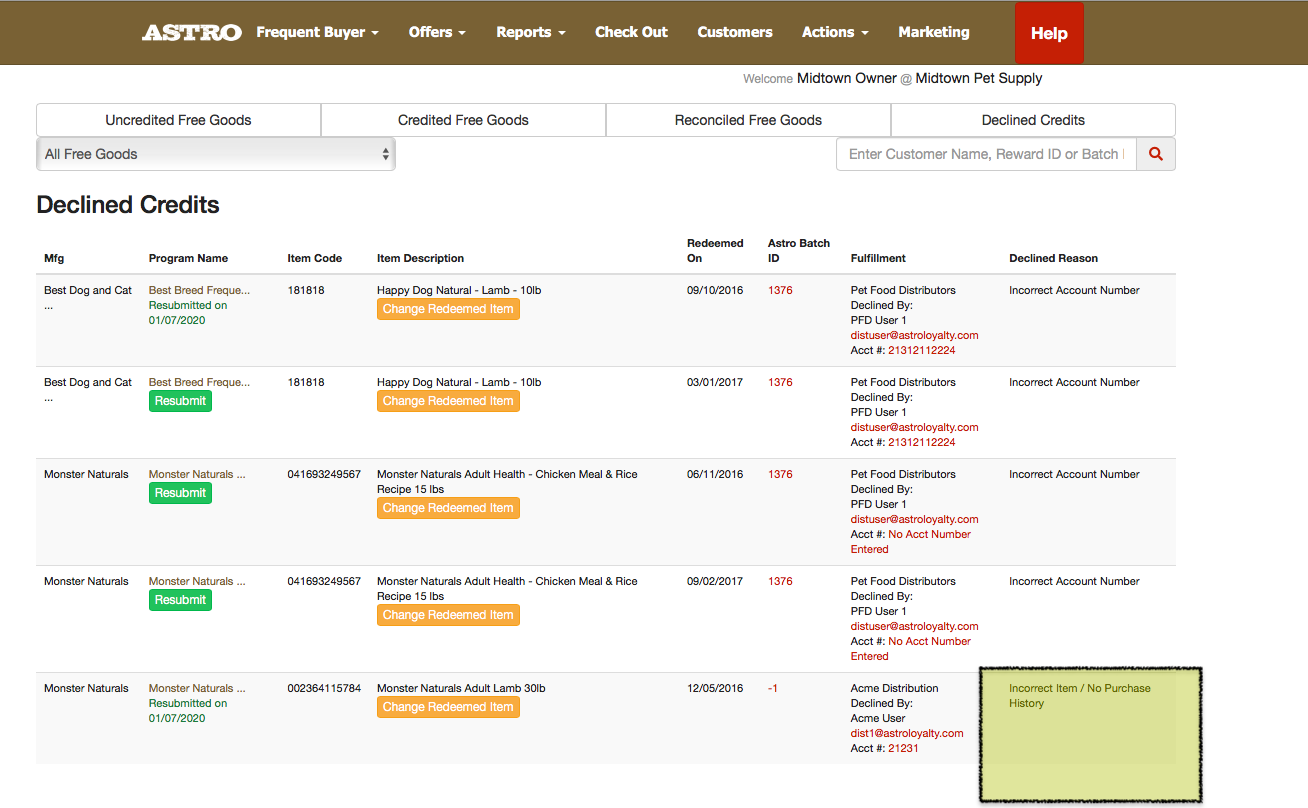Click the Acme Distribution fulfillment text
Viewport: 1308px width, 808px height.
point(895,688)
